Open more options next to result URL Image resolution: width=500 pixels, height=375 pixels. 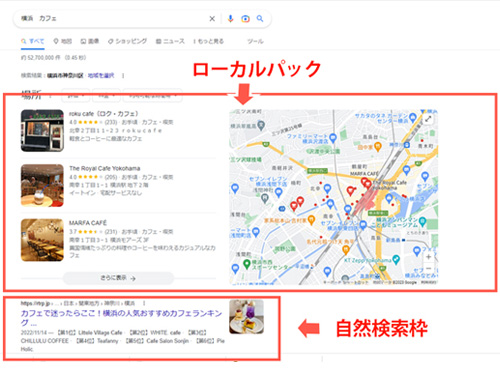pyautogui.click(x=144, y=303)
